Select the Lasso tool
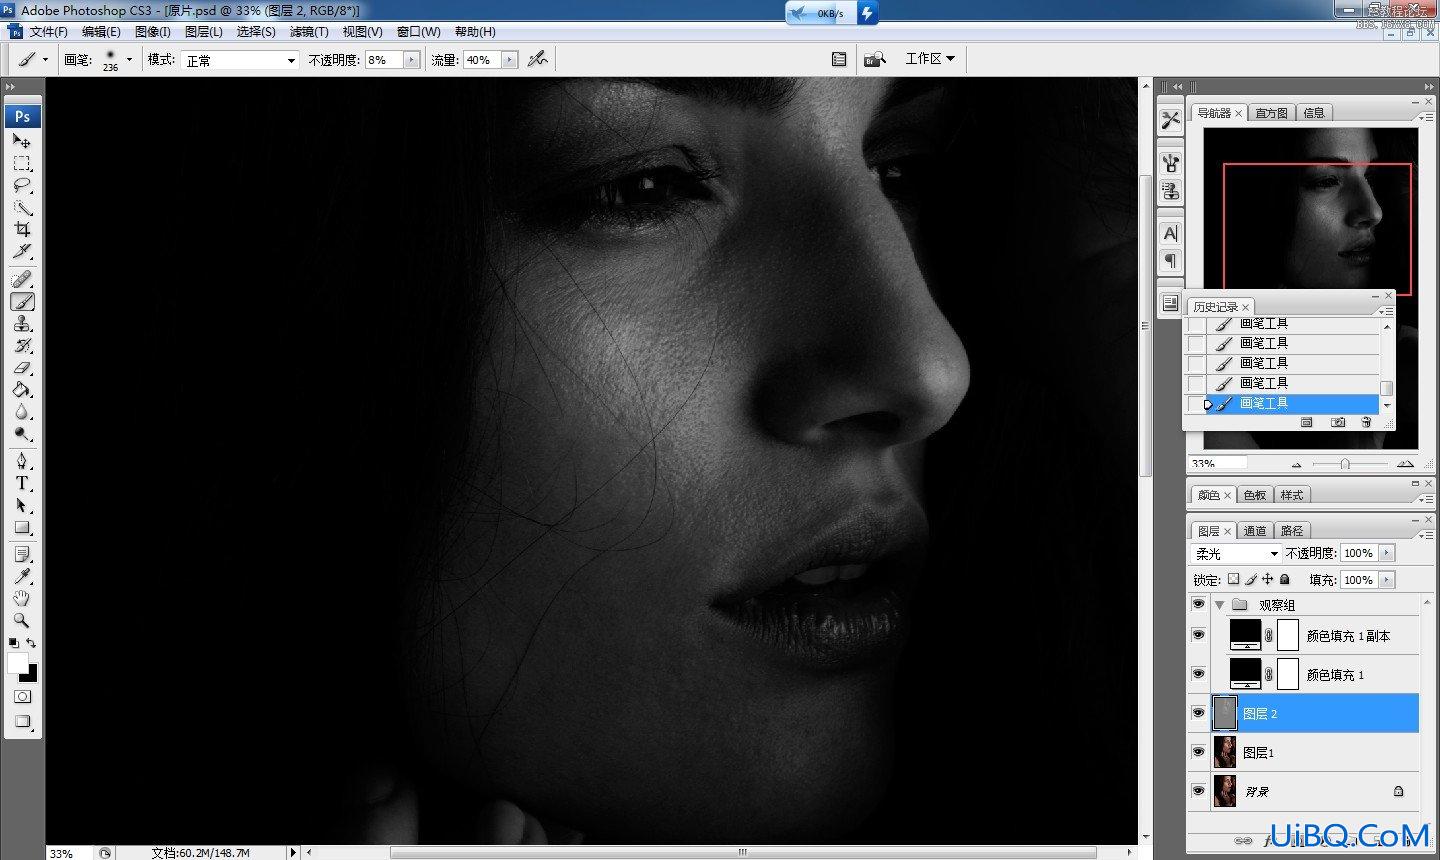The height and width of the screenshot is (860, 1440). [x=22, y=185]
